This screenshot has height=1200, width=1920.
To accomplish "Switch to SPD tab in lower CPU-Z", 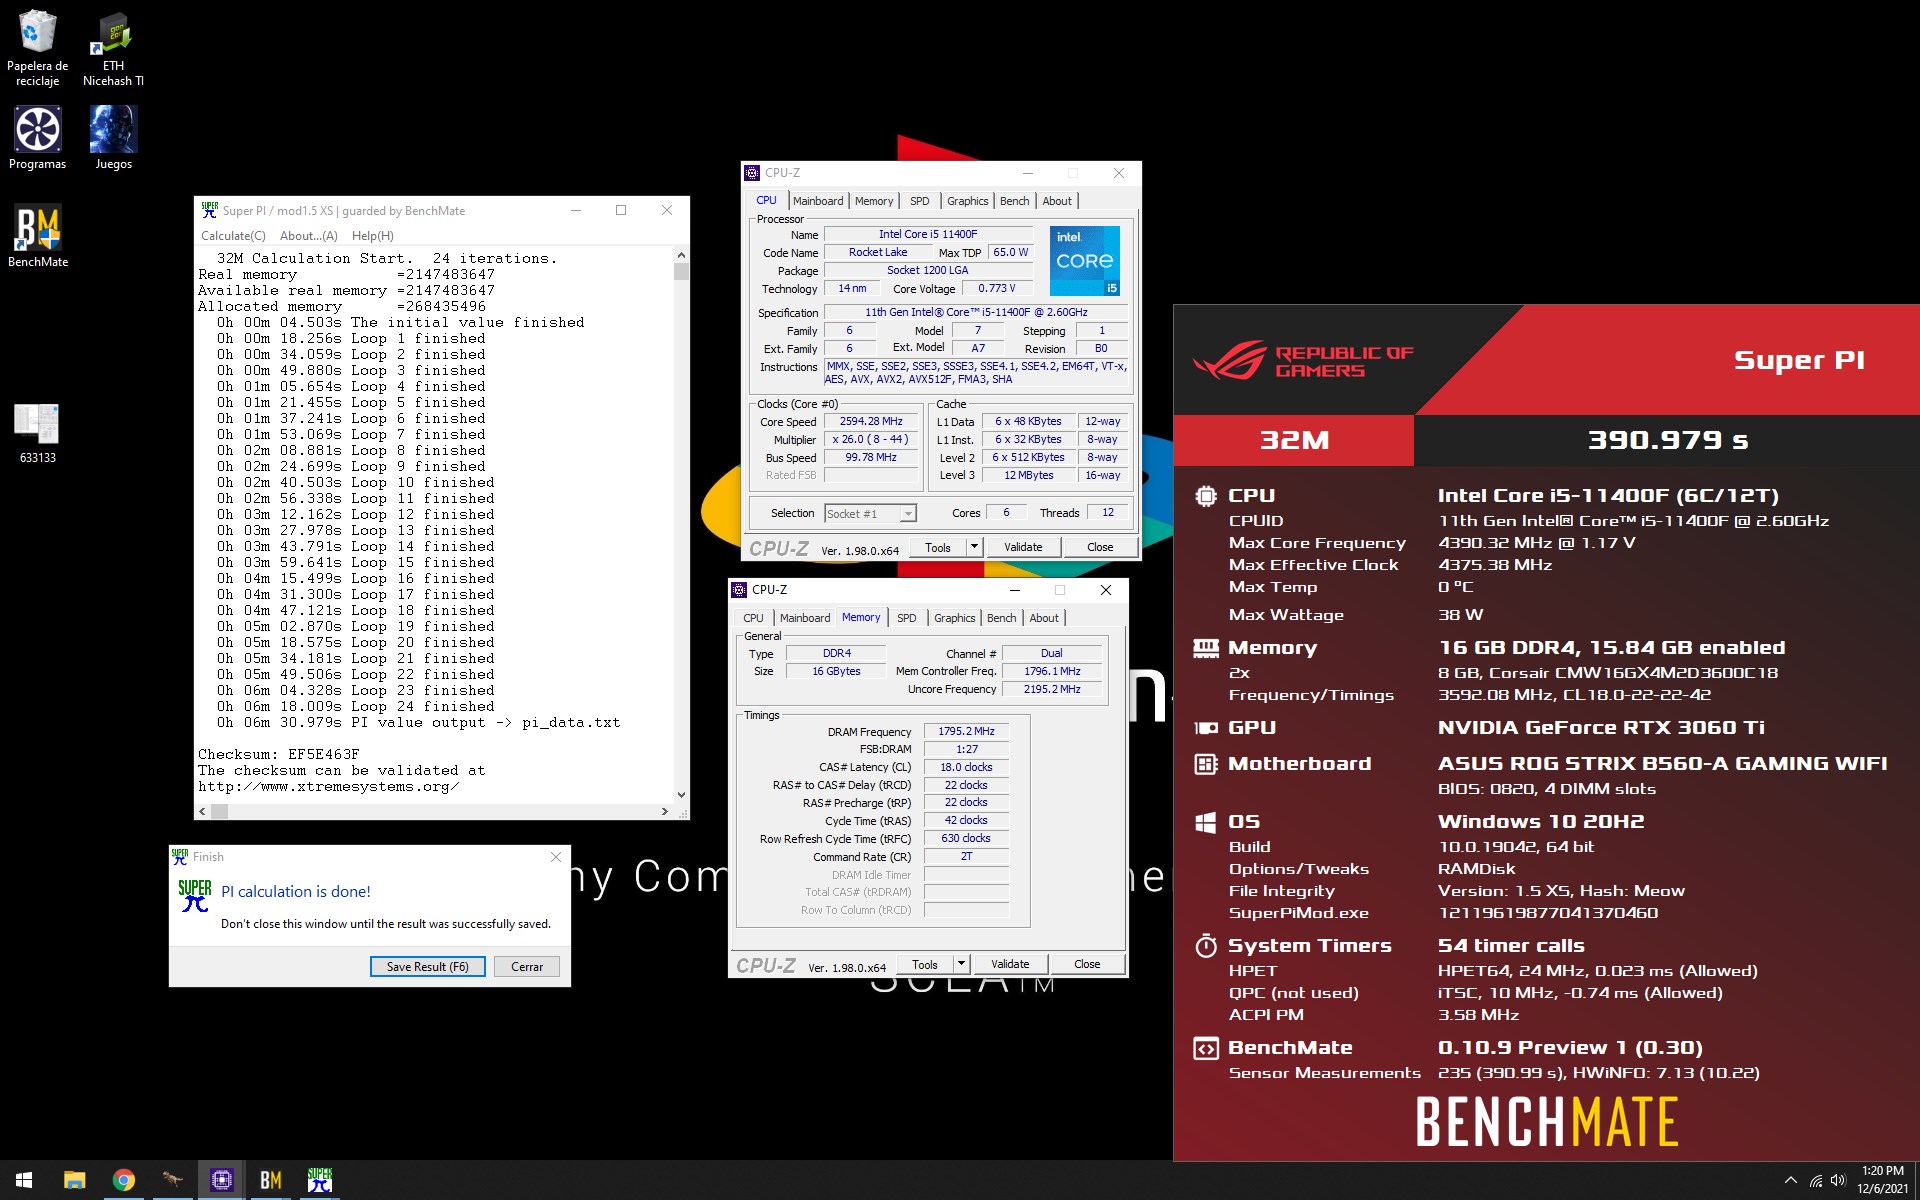I will (907, 618).
